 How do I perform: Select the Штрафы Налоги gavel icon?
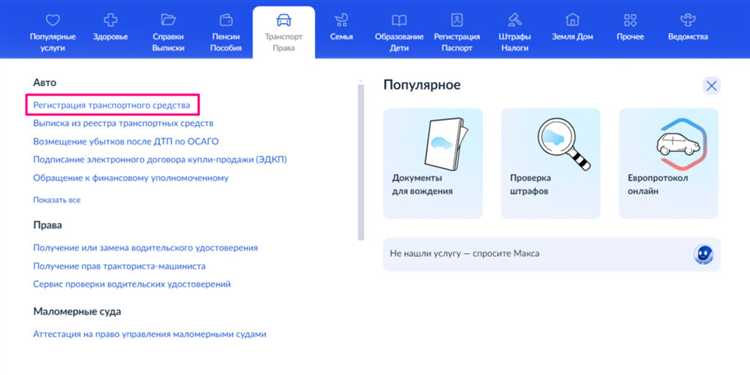click(514, 20)
